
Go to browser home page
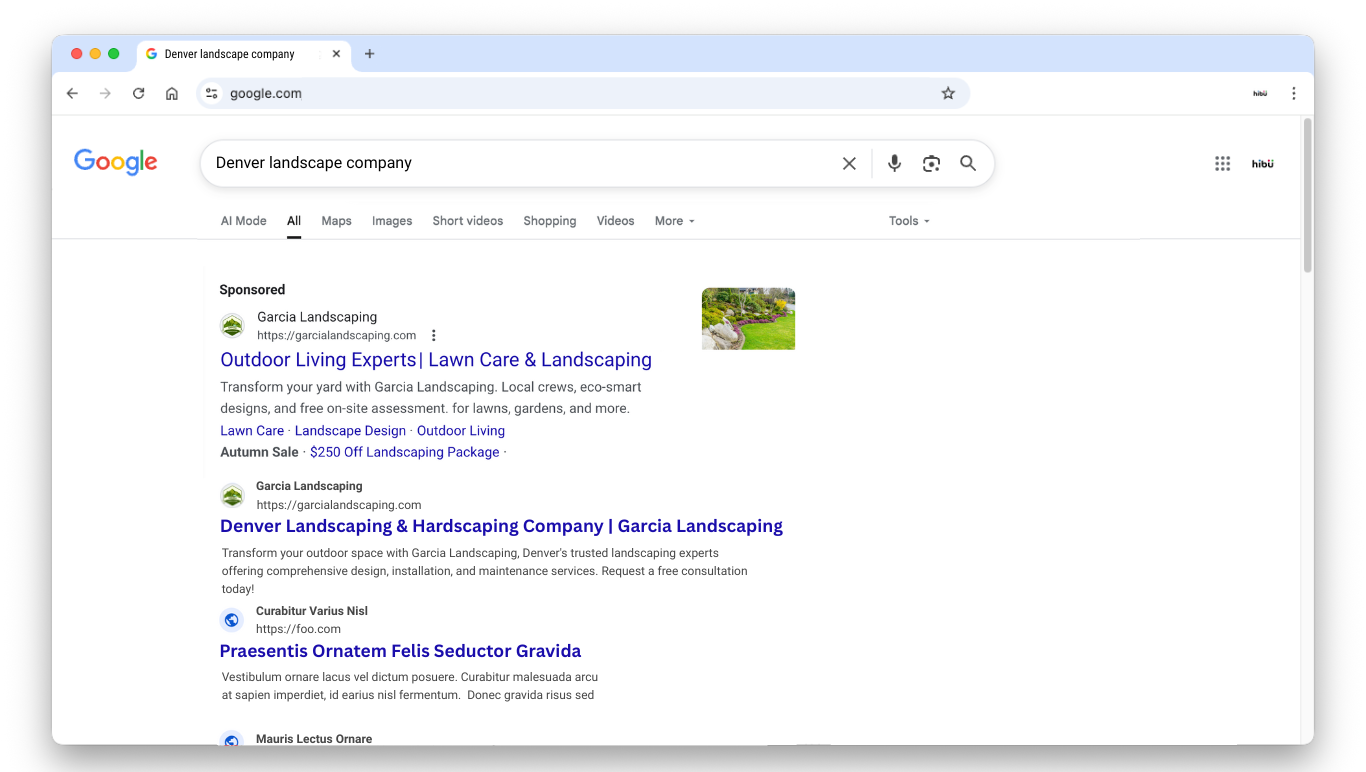[172, 93]
